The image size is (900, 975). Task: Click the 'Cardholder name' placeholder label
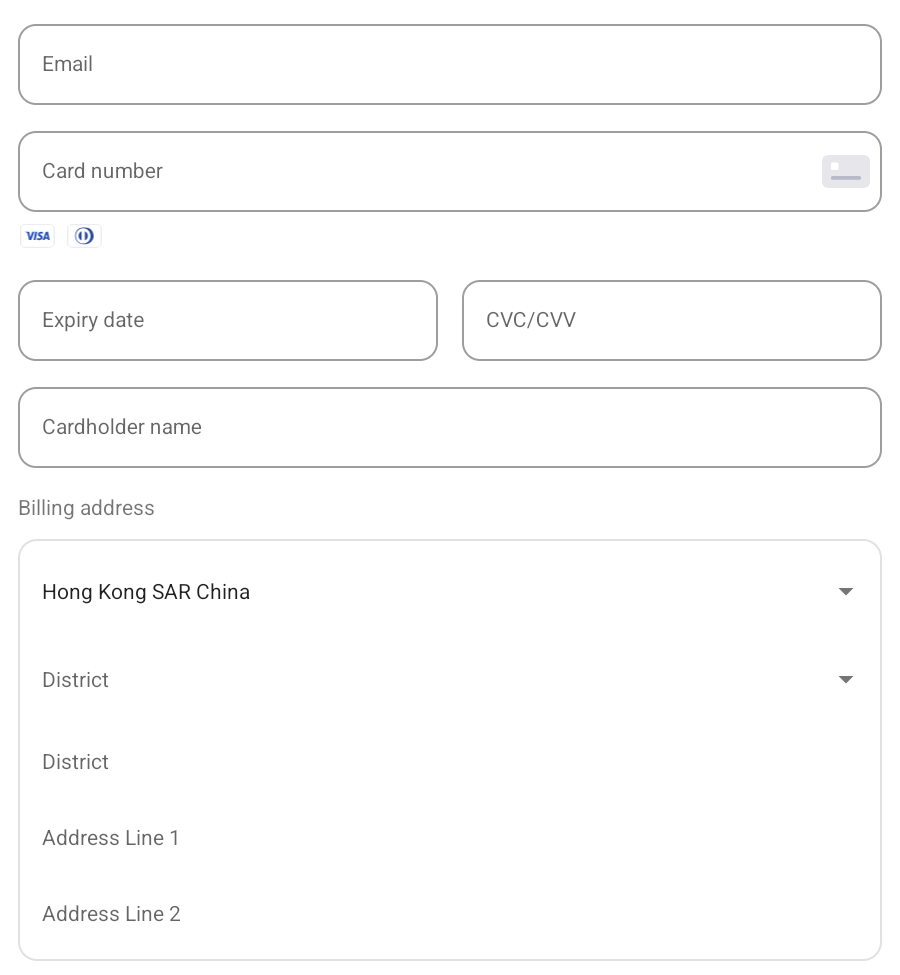(x=122, y=427)
